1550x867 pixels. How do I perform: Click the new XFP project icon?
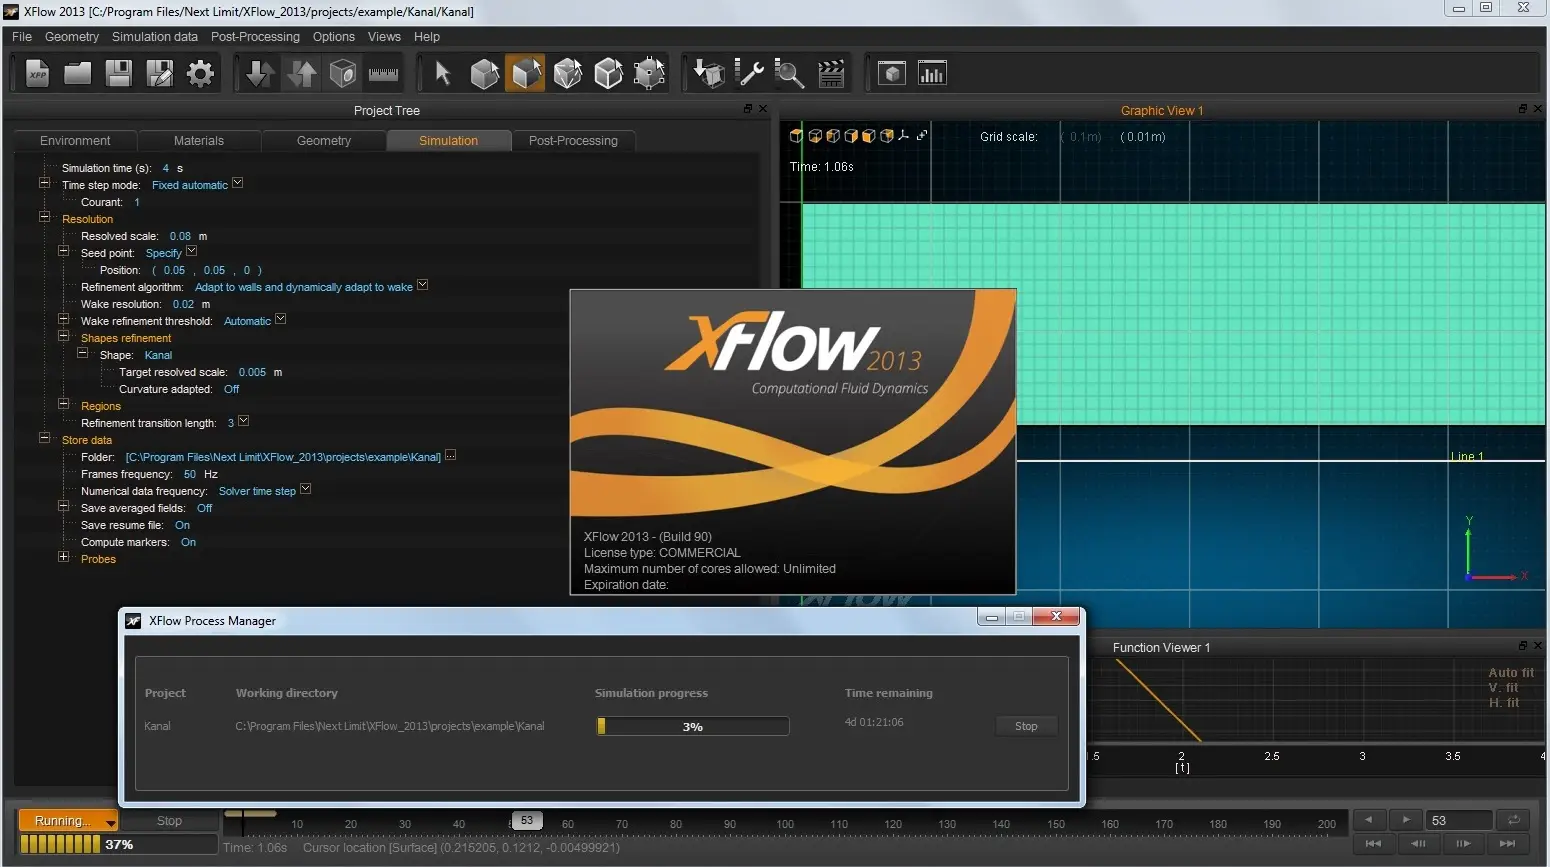pos(37,74)
